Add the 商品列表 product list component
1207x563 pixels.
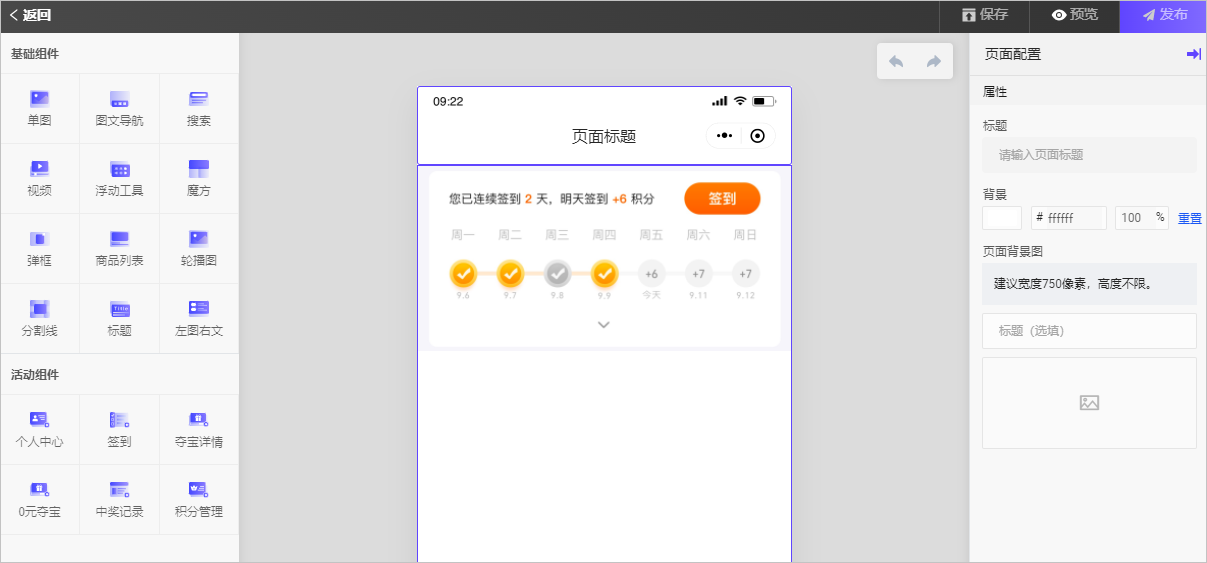[x=119, y=249]
